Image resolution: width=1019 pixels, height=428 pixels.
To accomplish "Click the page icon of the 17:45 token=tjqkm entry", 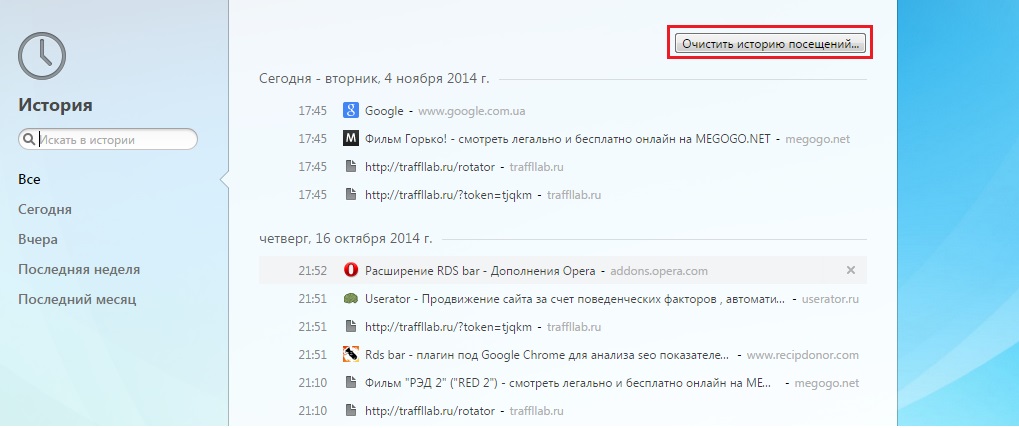I will [351, 195].
